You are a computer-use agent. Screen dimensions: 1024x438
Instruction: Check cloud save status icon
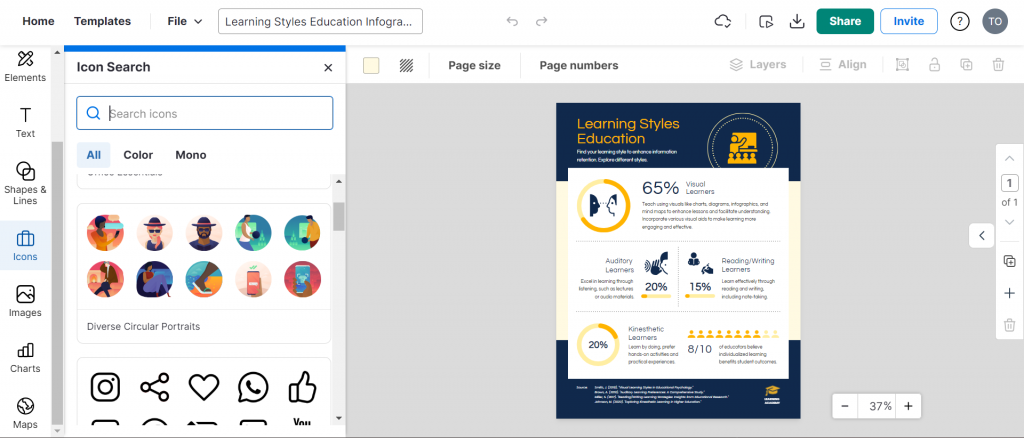[x=722, y=22]
